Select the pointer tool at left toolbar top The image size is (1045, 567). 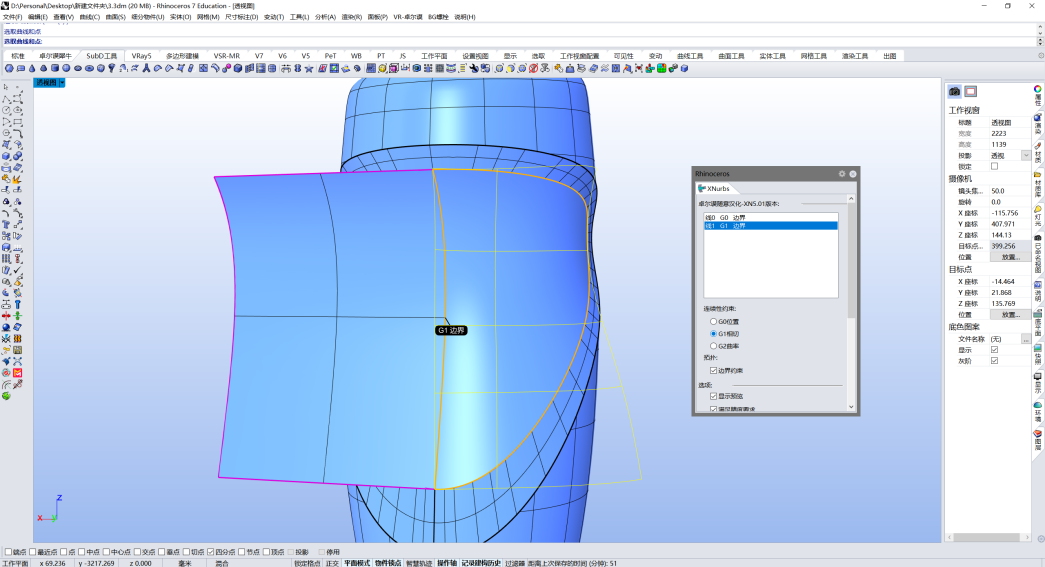(x=5, y=86)
